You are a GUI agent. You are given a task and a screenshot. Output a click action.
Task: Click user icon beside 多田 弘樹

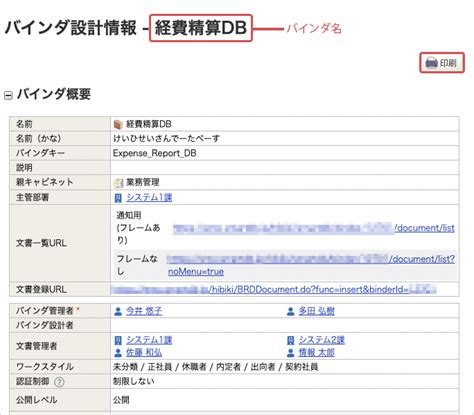point(290,311)
